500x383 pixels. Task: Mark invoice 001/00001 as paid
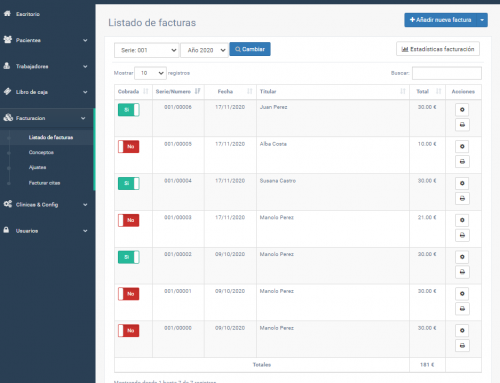click(129, 294)
